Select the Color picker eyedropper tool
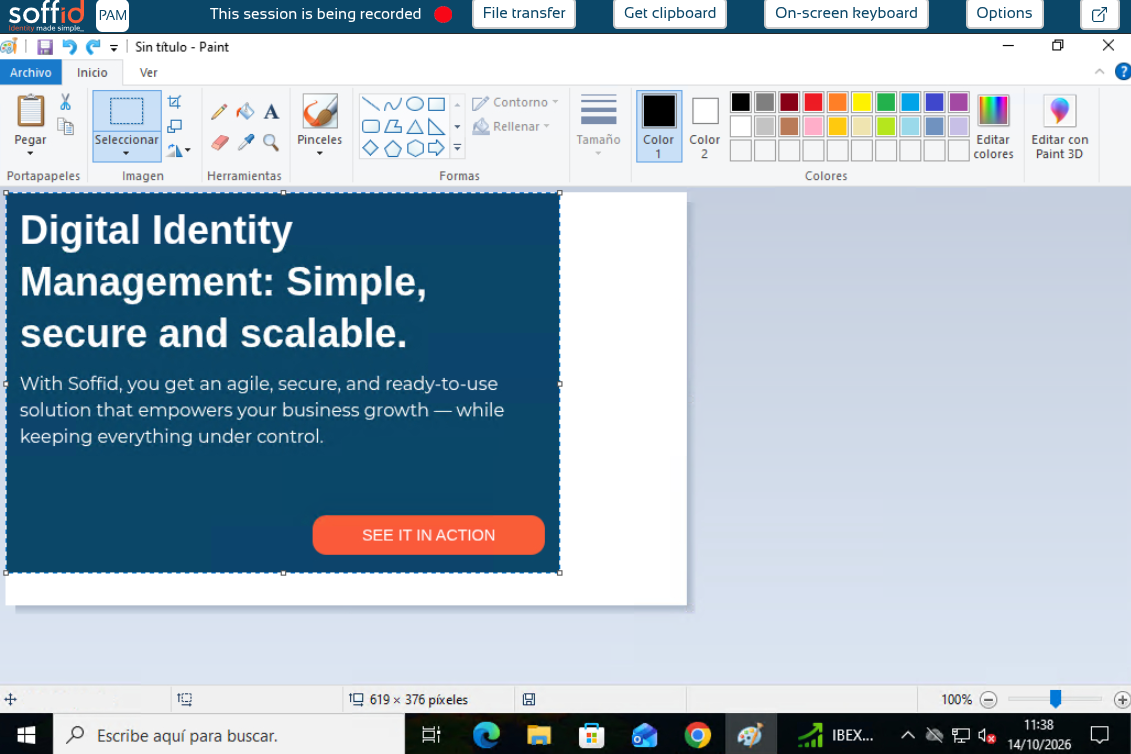The height and width of the screenshot is (754, 1131). coord(245,142)
